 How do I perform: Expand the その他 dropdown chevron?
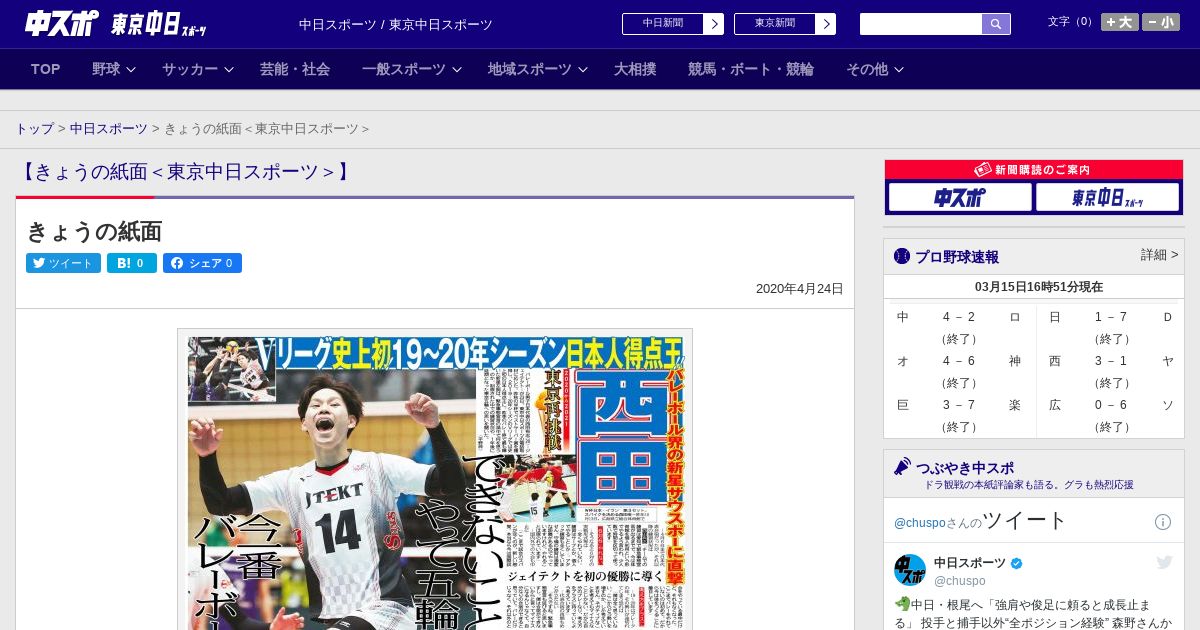pos(899,70)
